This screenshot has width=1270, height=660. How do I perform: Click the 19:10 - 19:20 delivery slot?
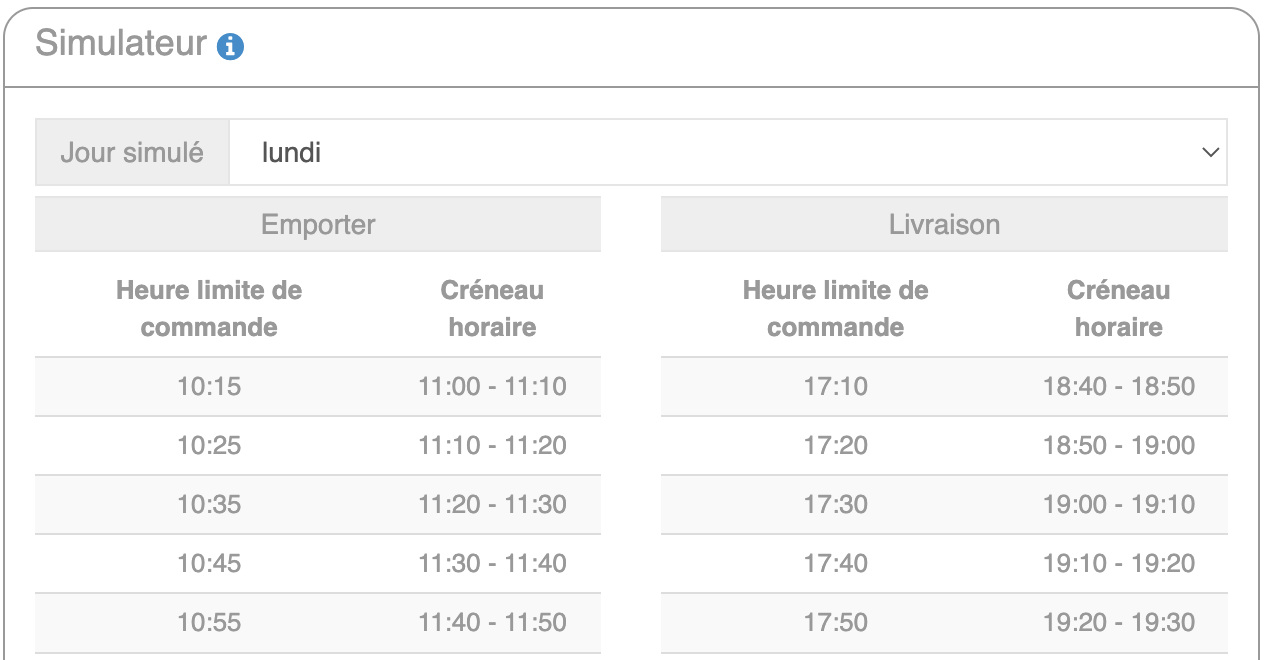(x=1118, y=563)
